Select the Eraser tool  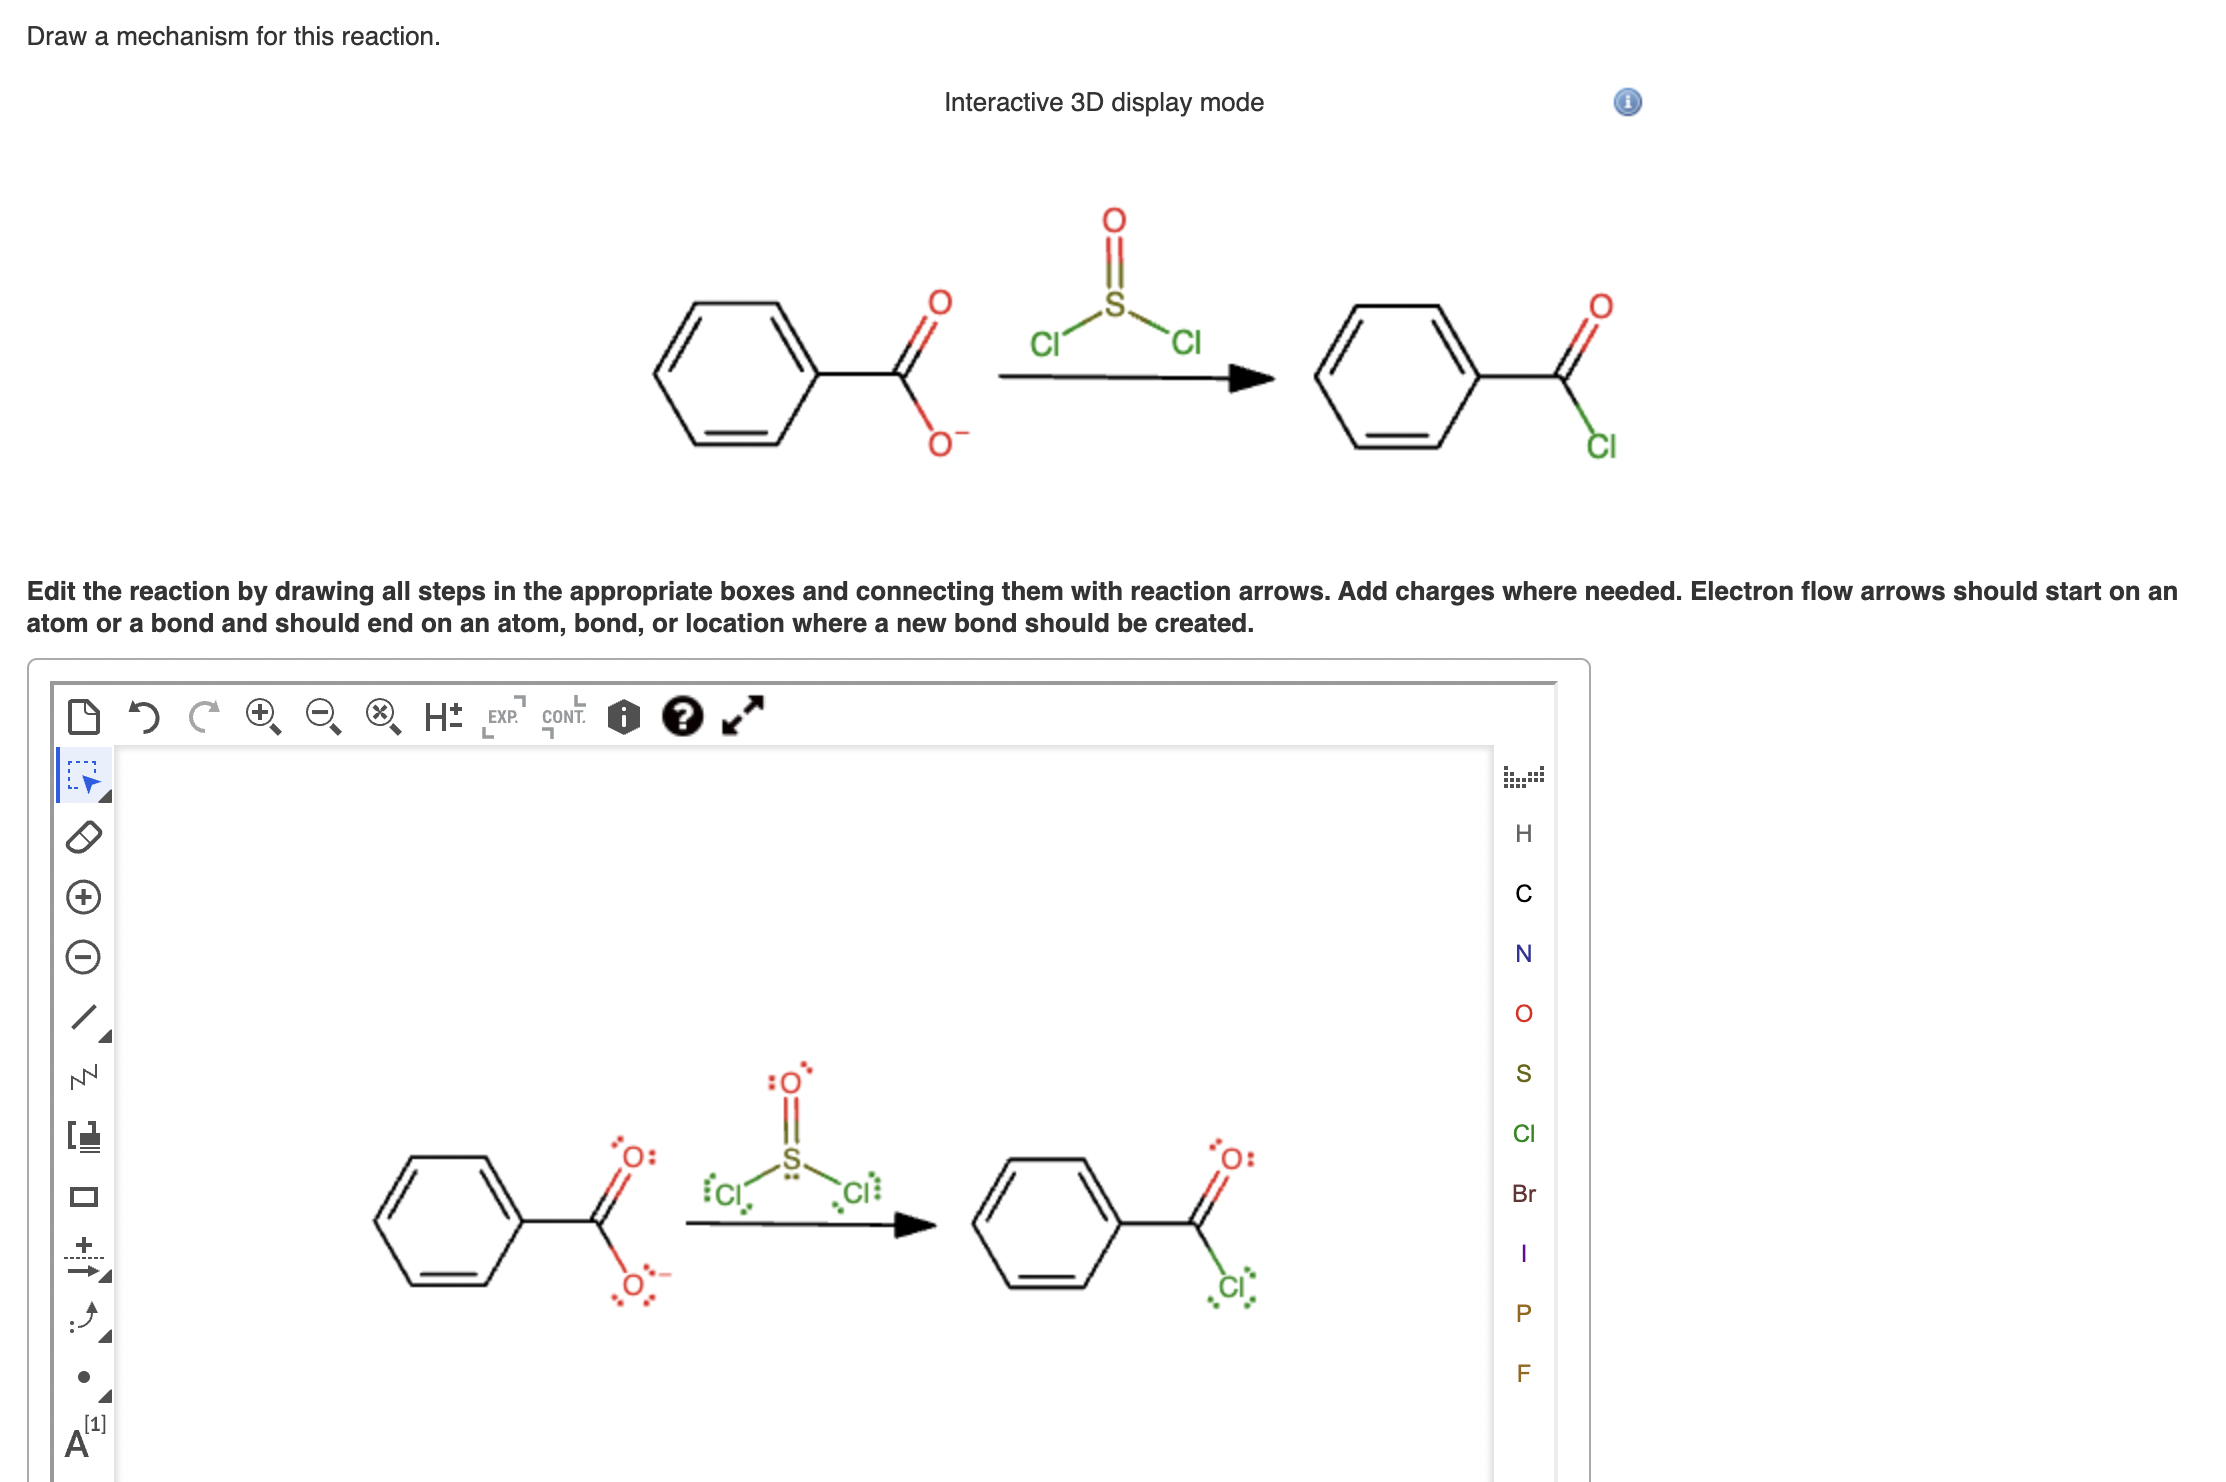tap(82, 838)
